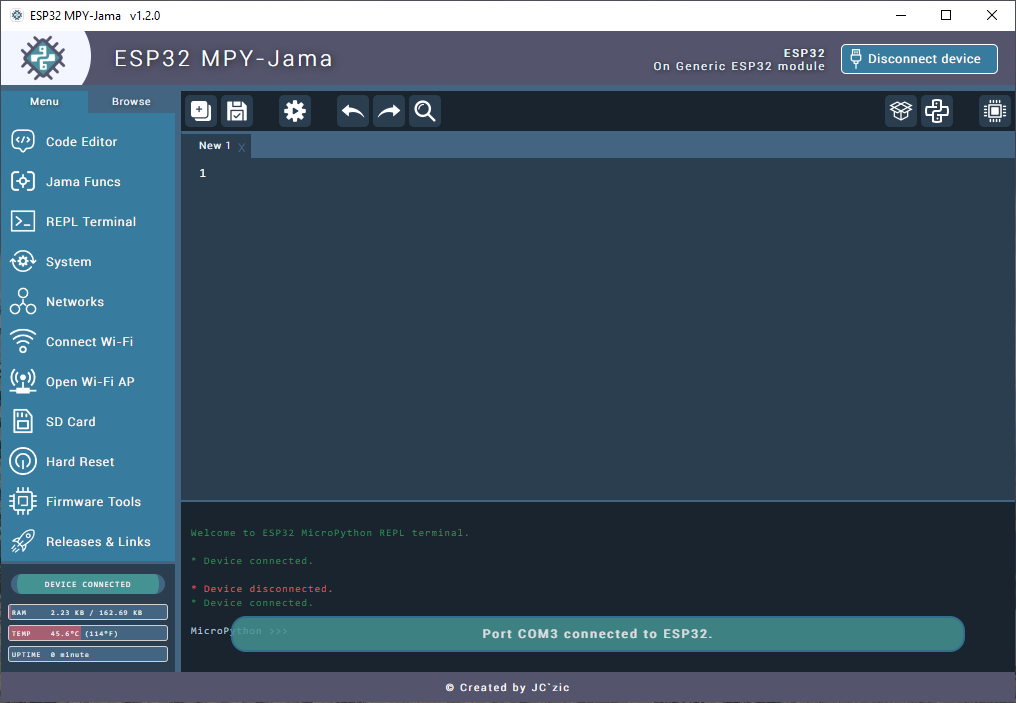The width and height of the screenshot is (1016, 703).
Task: Click the Jama Funcs target icon
Action: (x=23, y=181)
